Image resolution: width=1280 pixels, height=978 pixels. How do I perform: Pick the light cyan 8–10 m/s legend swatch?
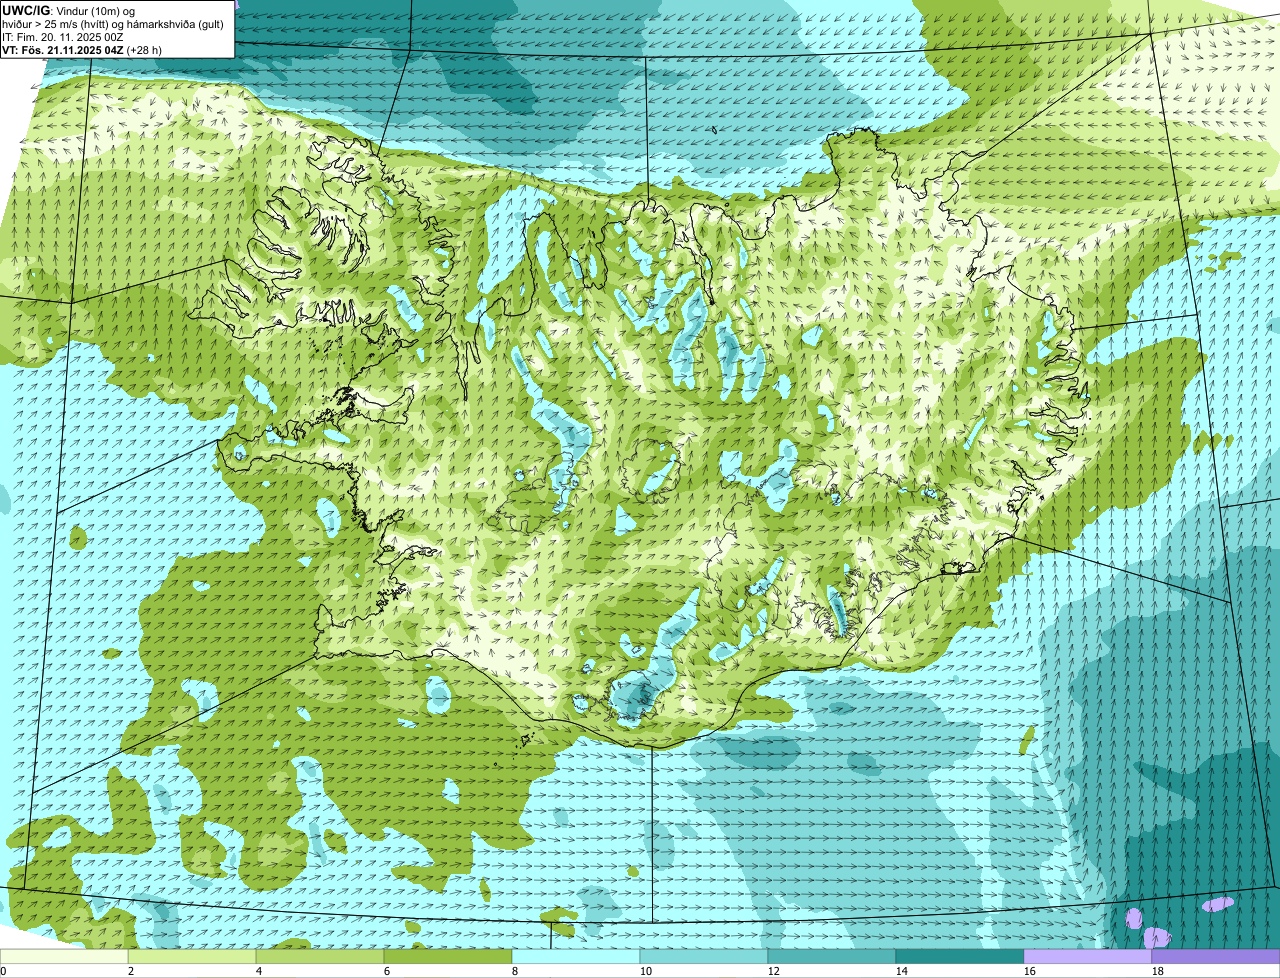tap(576, 956)
